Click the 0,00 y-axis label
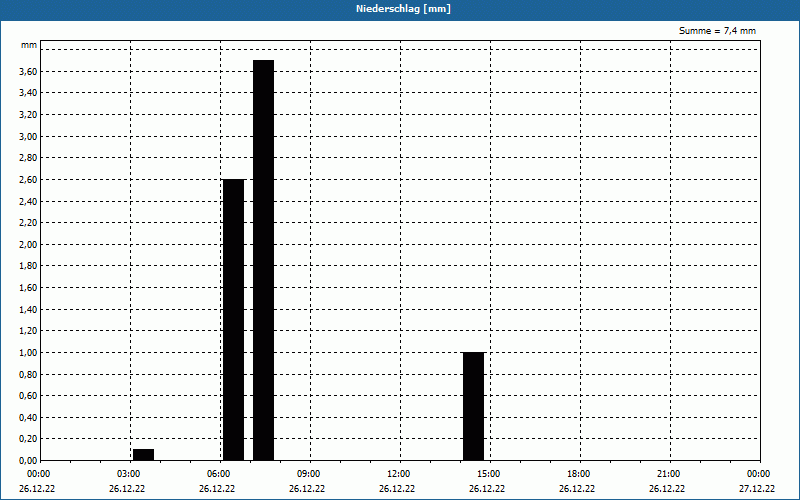The width and height of the screenshot is (800, 500). coord(28,460)
